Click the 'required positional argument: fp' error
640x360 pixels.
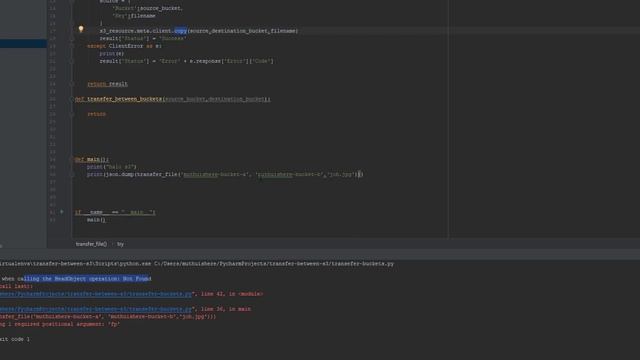(60, 324)
